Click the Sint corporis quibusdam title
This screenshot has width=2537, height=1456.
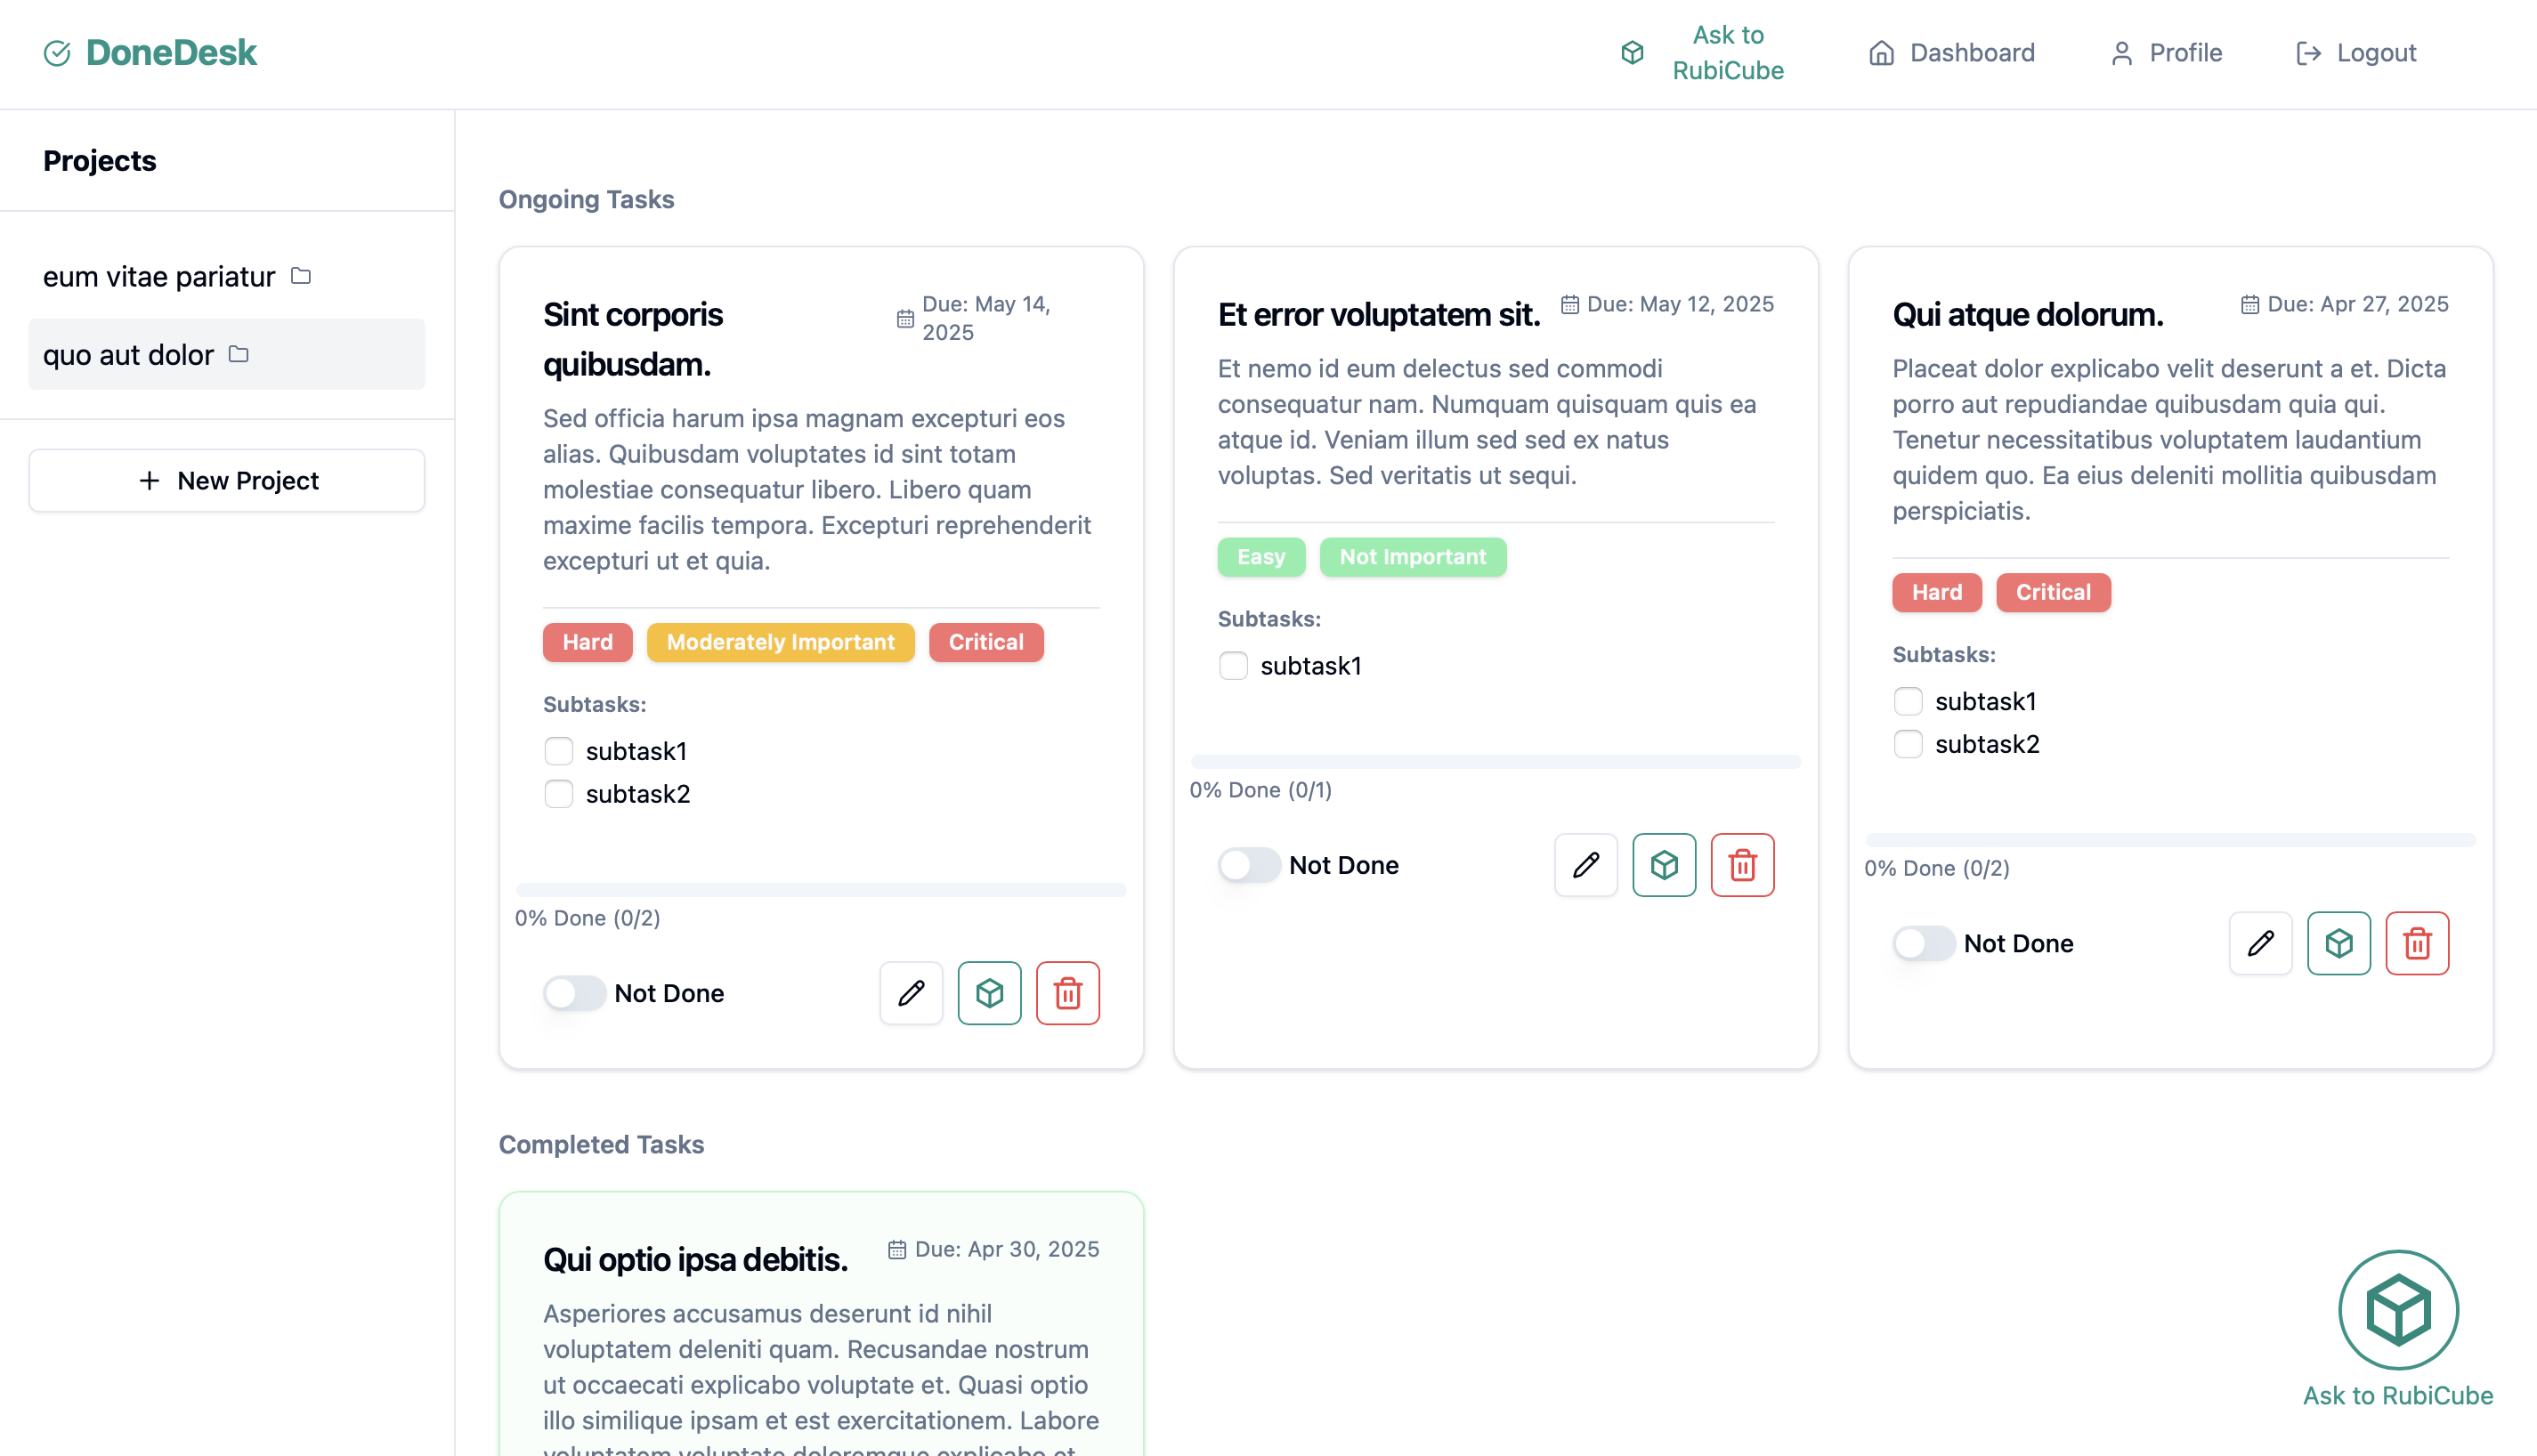click(x=633, y=339)
